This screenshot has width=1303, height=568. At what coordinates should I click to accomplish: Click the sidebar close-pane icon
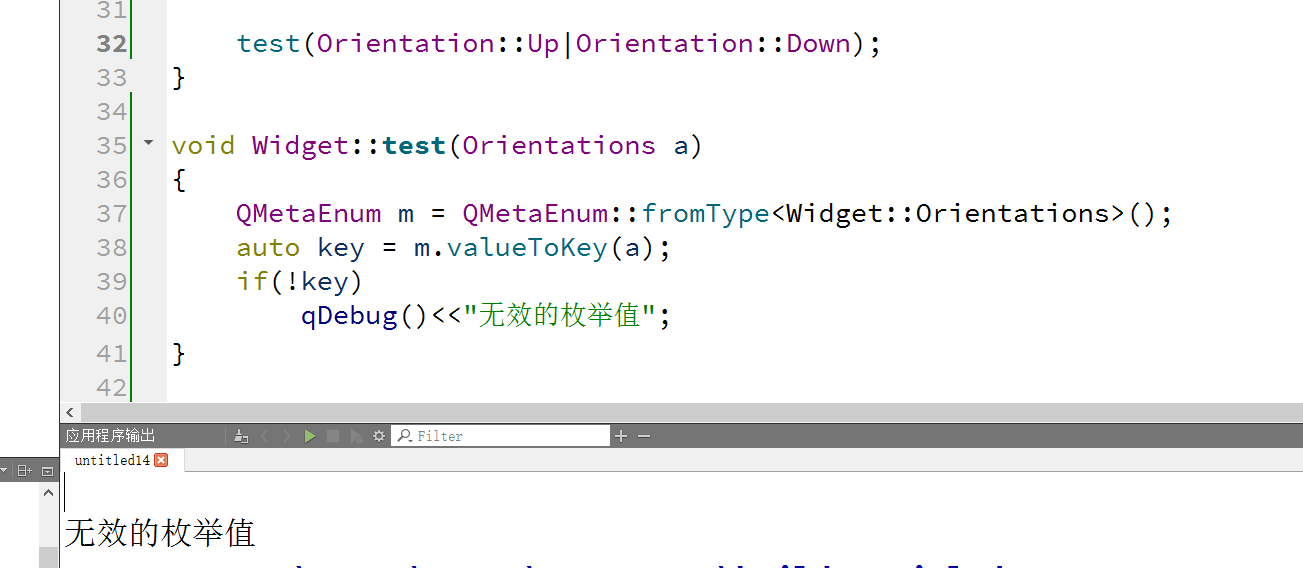click(x=47, y=470)
